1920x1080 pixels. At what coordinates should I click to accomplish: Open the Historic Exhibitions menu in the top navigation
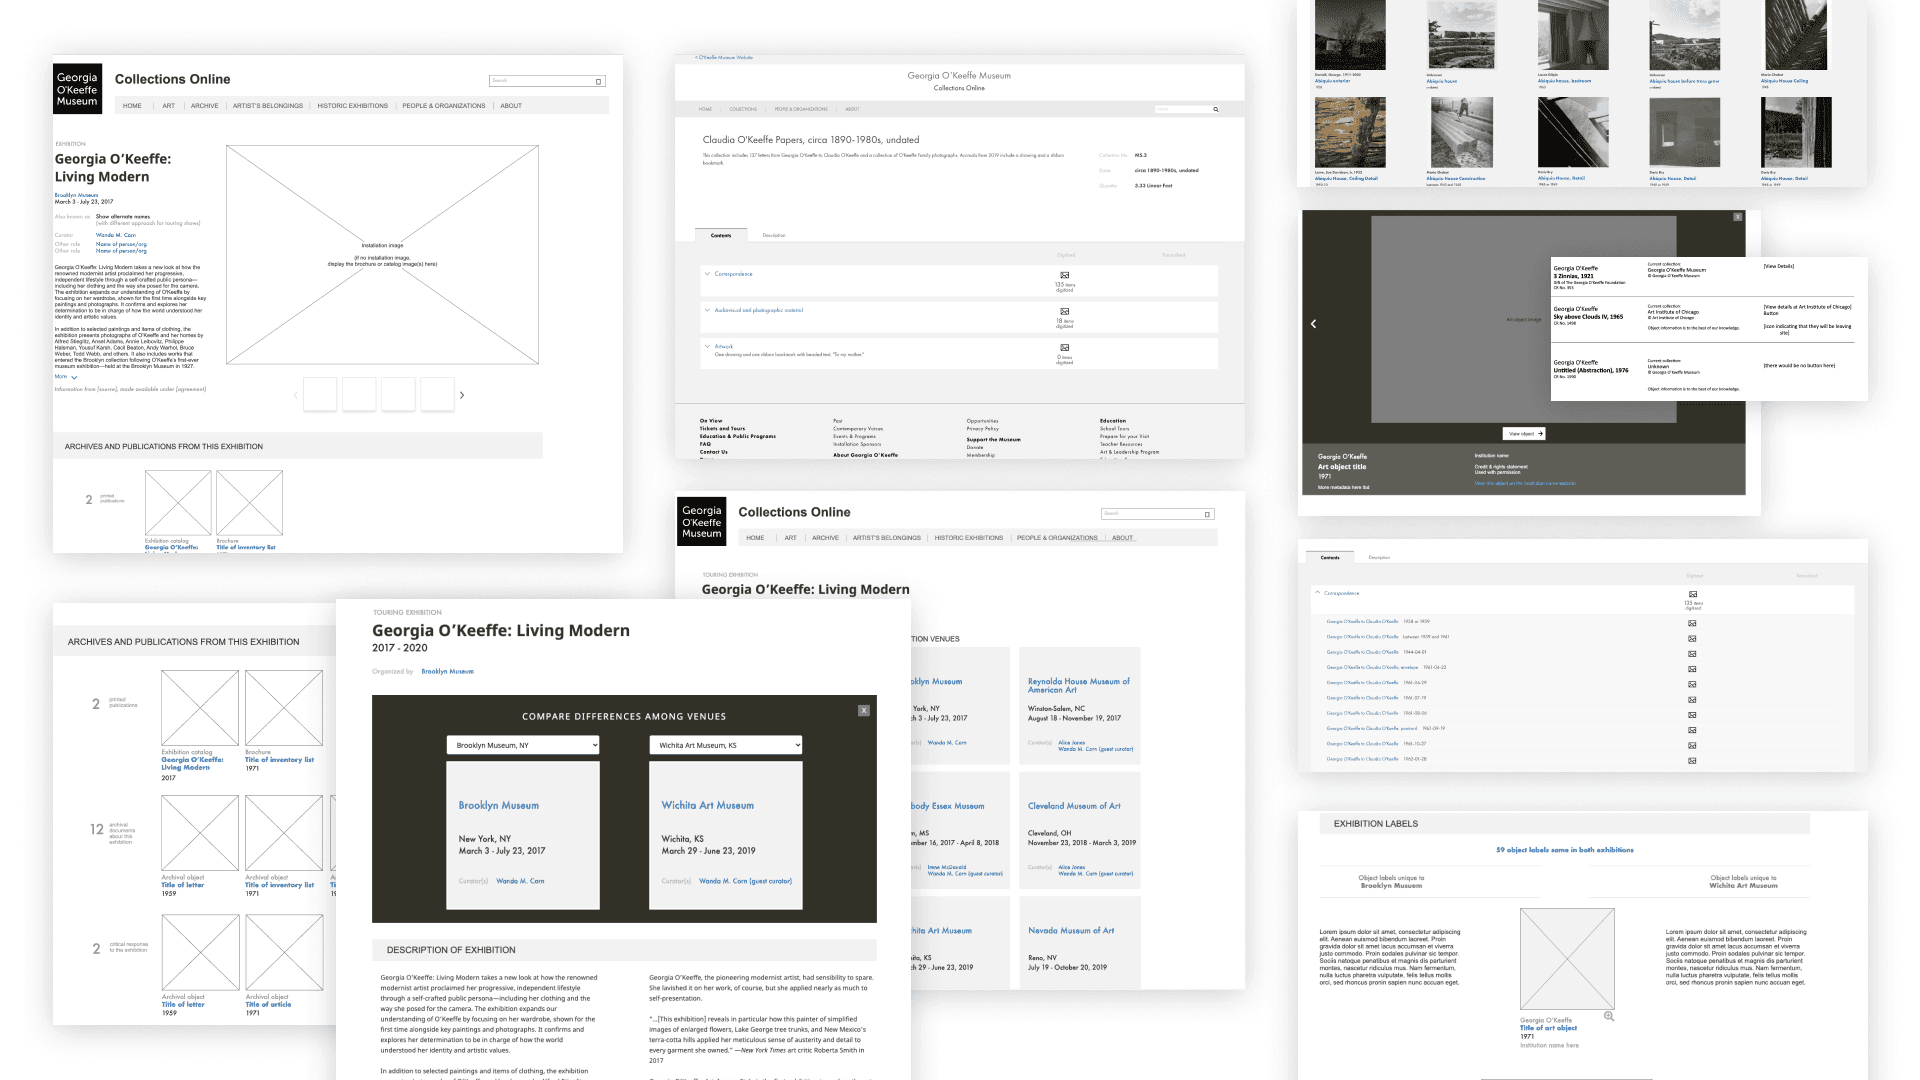352,106
